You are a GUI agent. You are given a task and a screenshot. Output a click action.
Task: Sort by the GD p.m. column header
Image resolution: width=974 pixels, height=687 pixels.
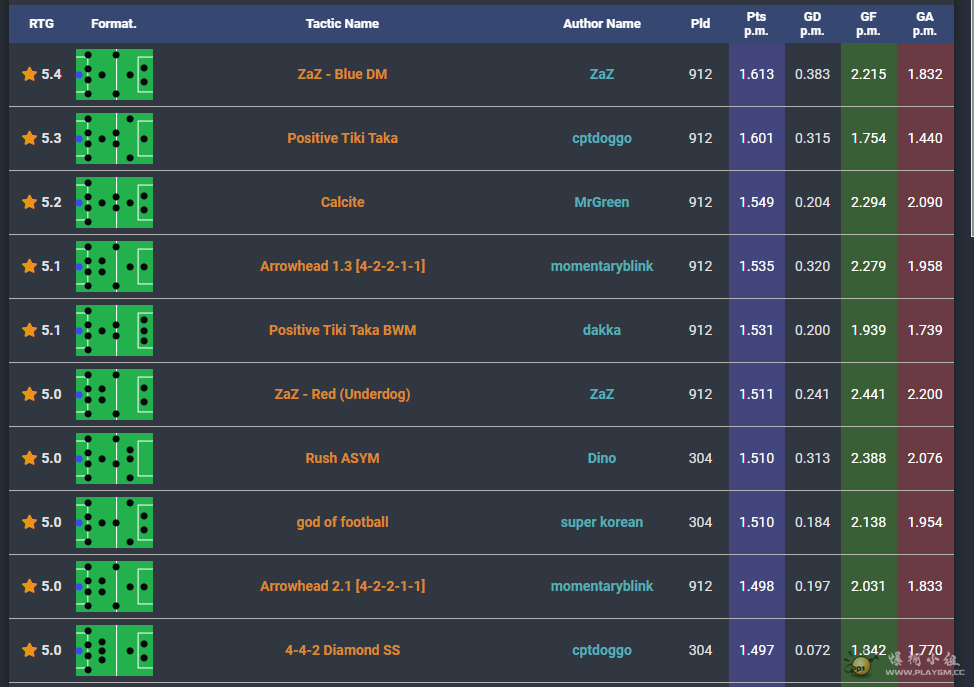(812, 24)
